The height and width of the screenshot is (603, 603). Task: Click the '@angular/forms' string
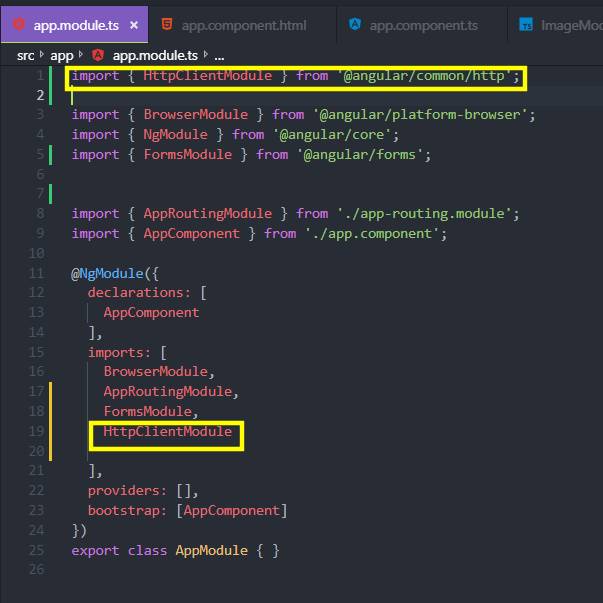[360, 155]
